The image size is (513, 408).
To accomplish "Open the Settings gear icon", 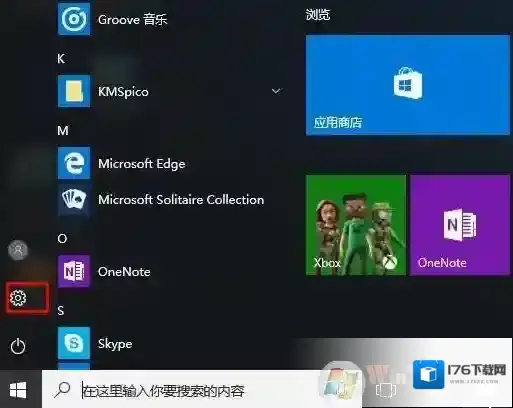I will 18,298.
